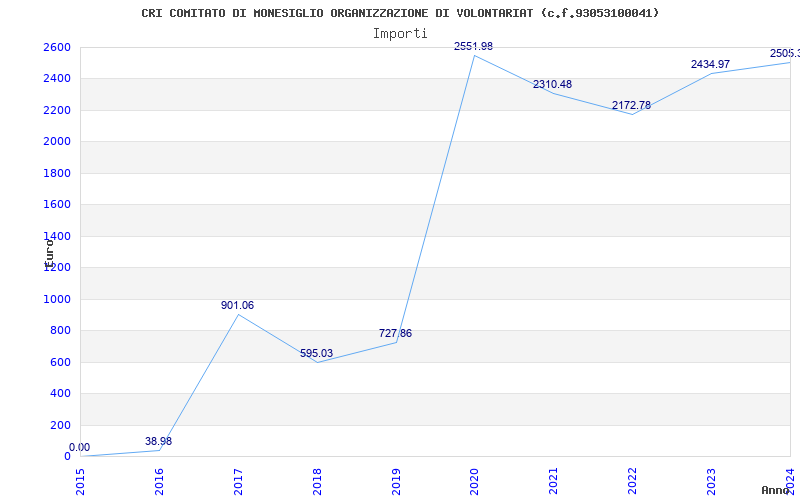
Task: Click the chart title CRI COMITATO DI MONESIGLIO
Action: (x=400, y=13)
